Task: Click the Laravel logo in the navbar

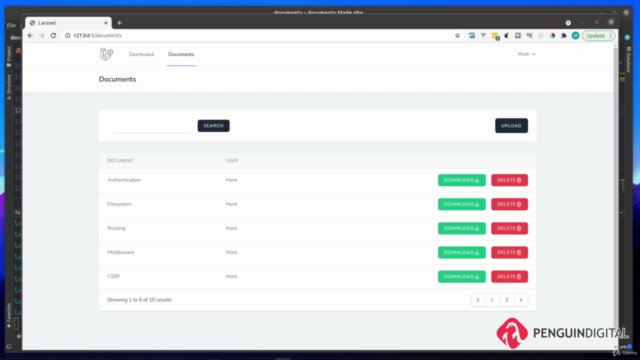Action: [x=107, y=54]
